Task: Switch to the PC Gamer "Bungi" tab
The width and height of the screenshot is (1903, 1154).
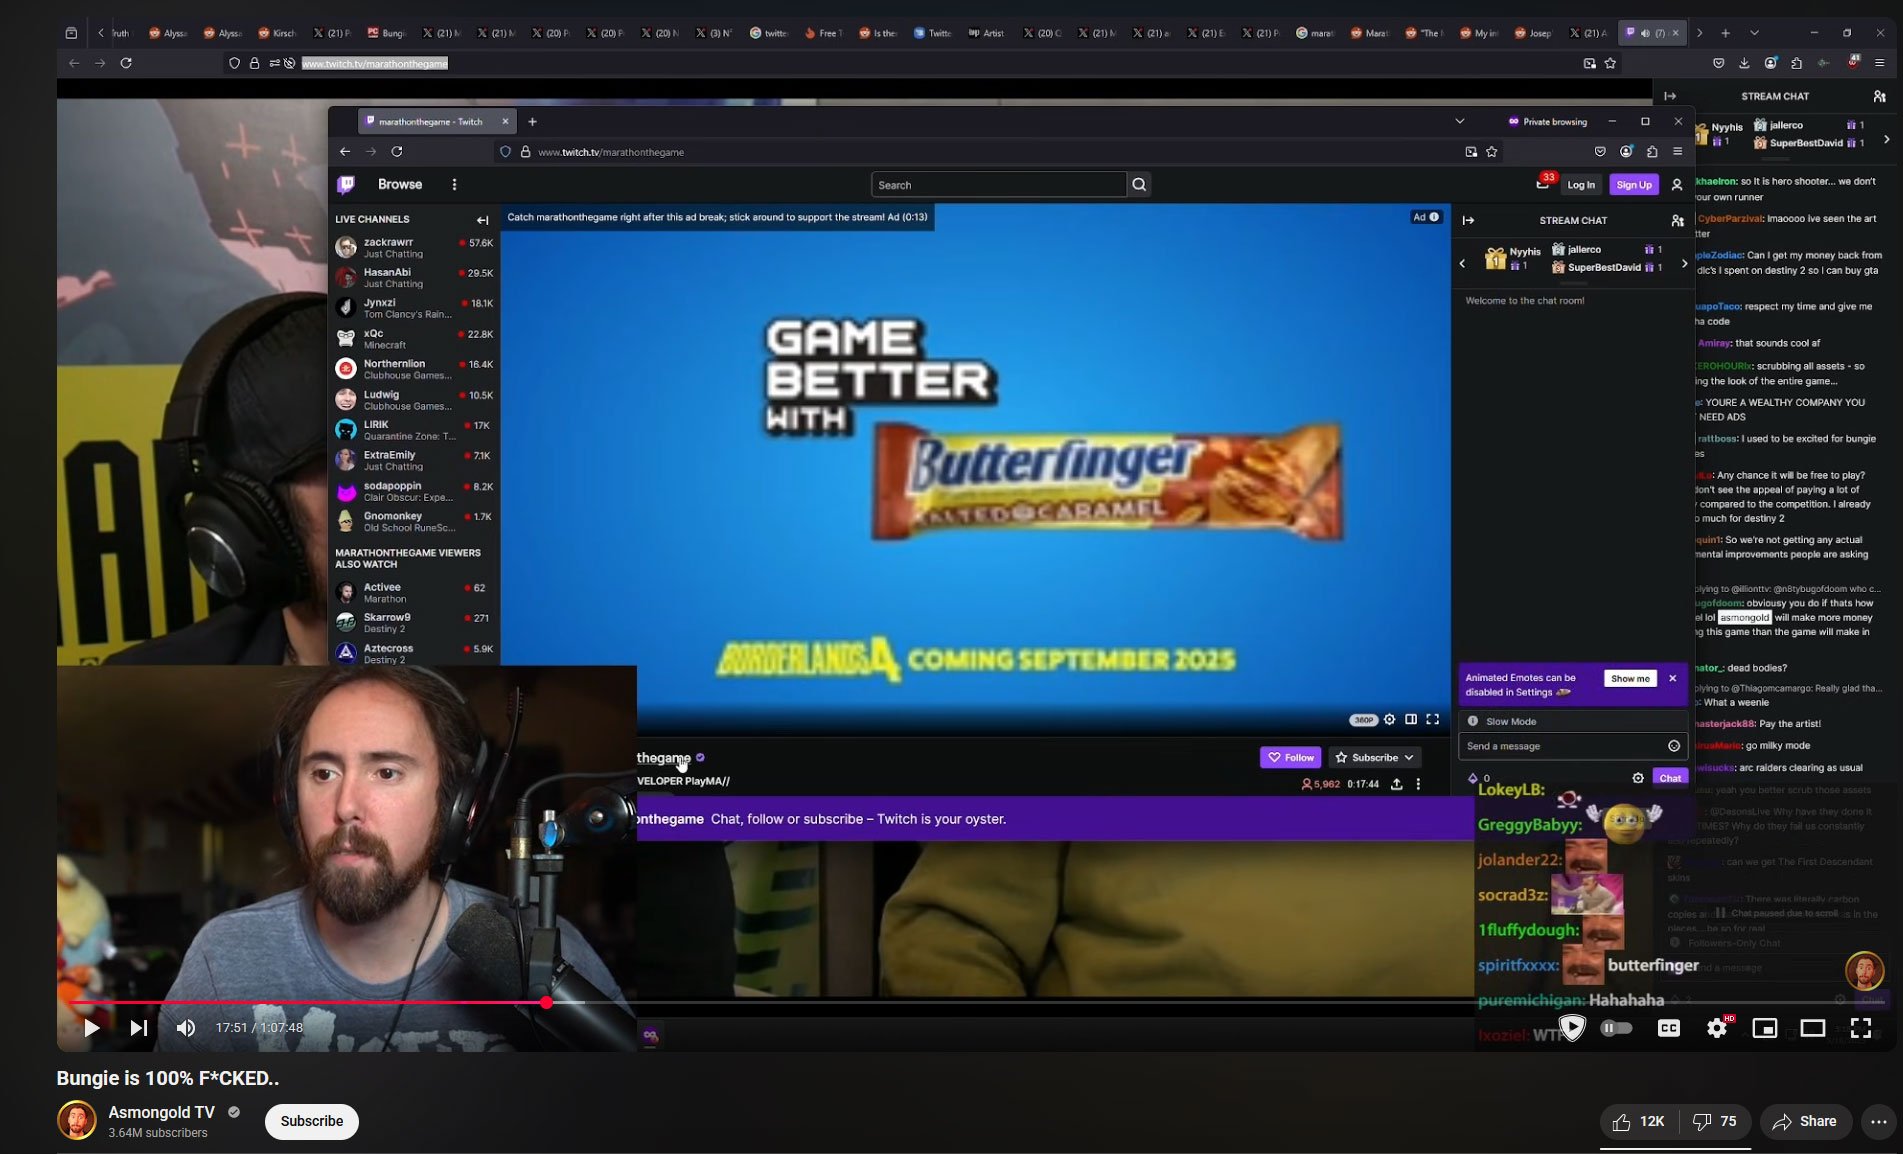Action: [386, 33]
